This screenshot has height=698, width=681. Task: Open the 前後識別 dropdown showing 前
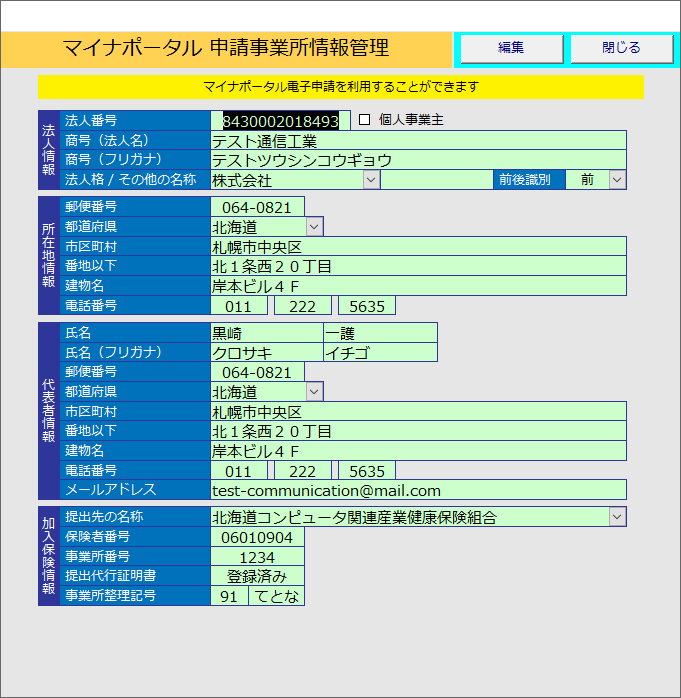point(617,180)
